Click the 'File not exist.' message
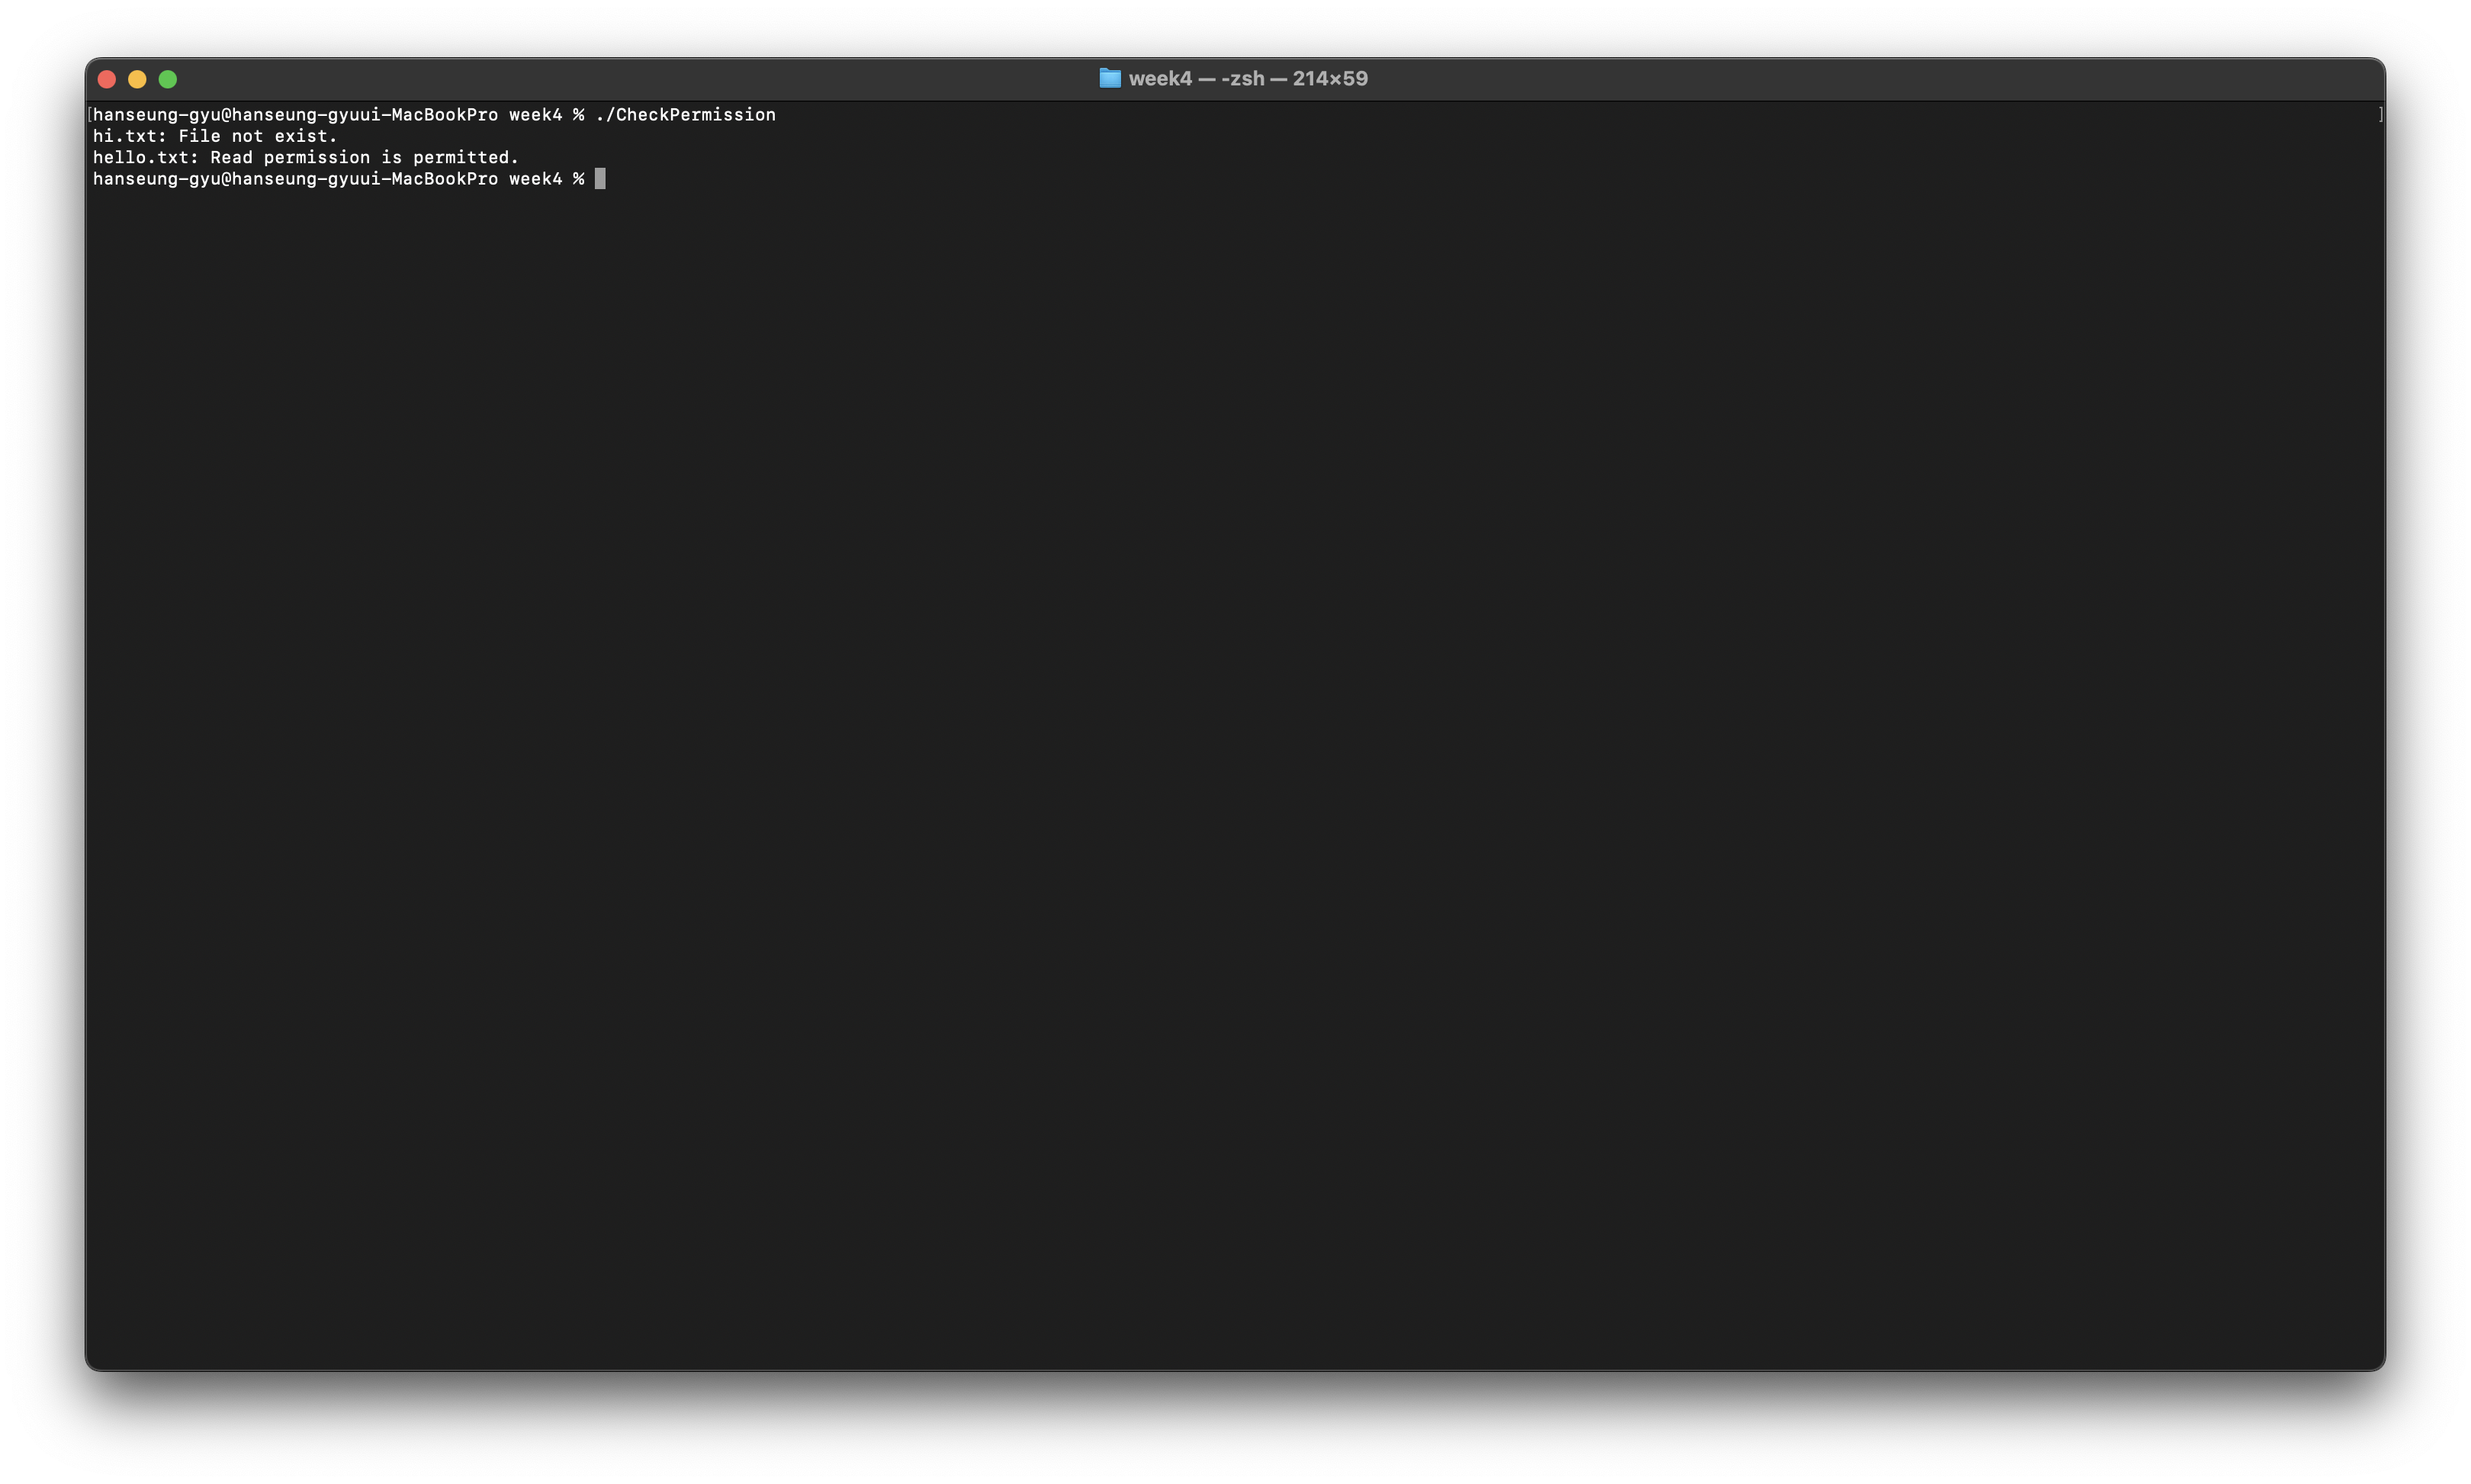The height and width of the screenshot is (1484, 2471). click(258, 136)
